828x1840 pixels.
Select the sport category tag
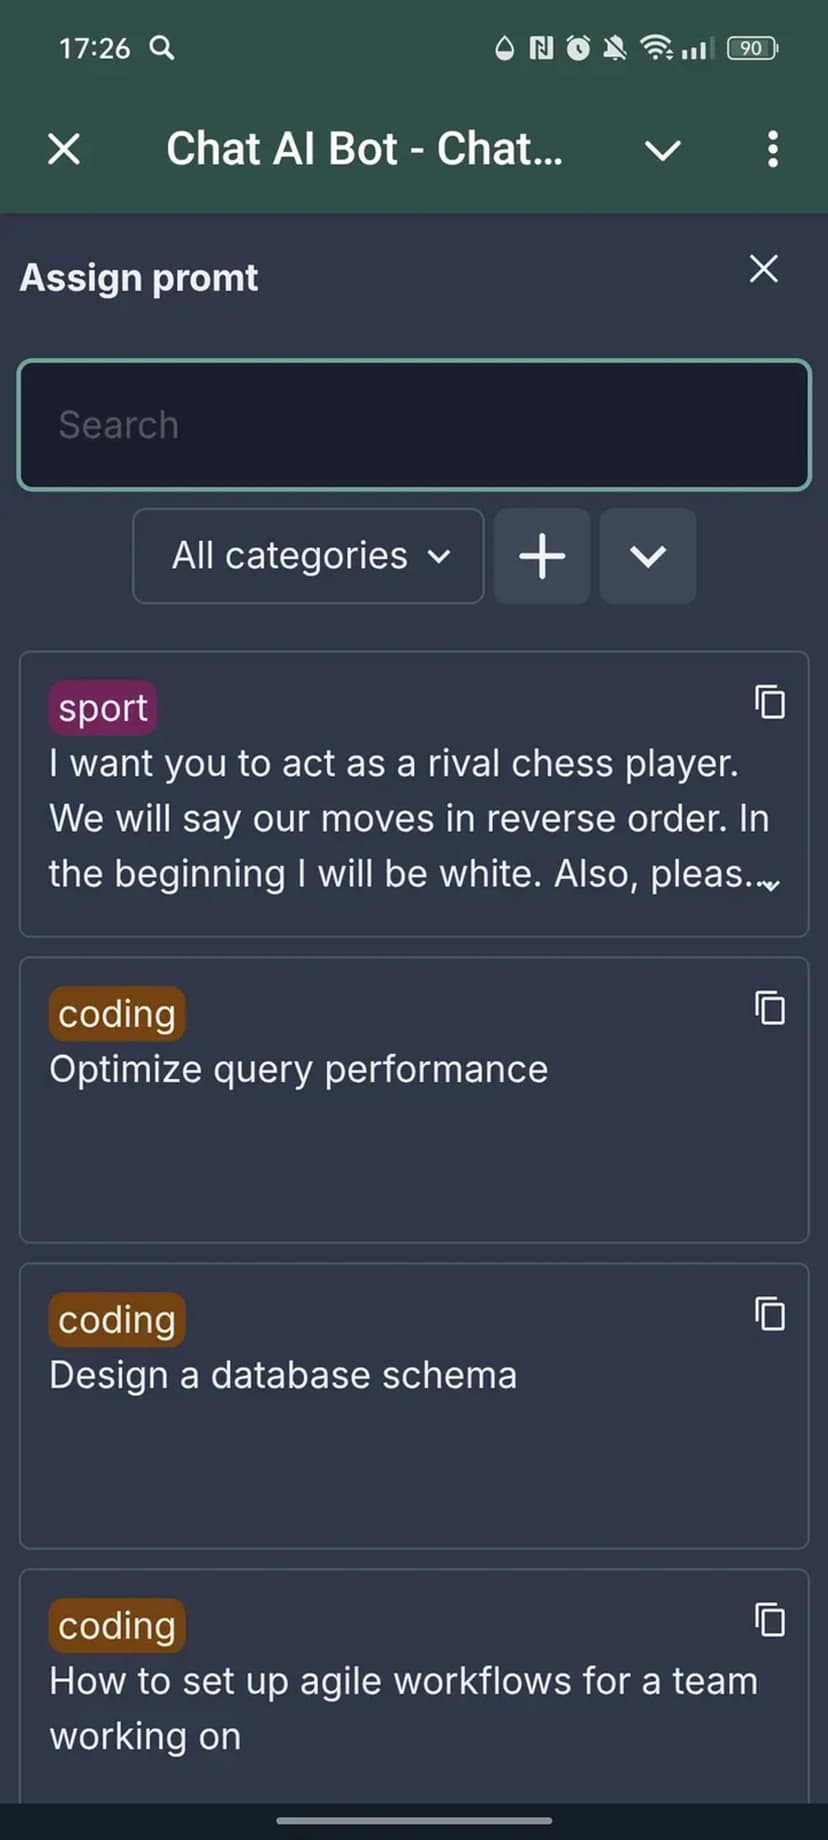pos(103,708)
